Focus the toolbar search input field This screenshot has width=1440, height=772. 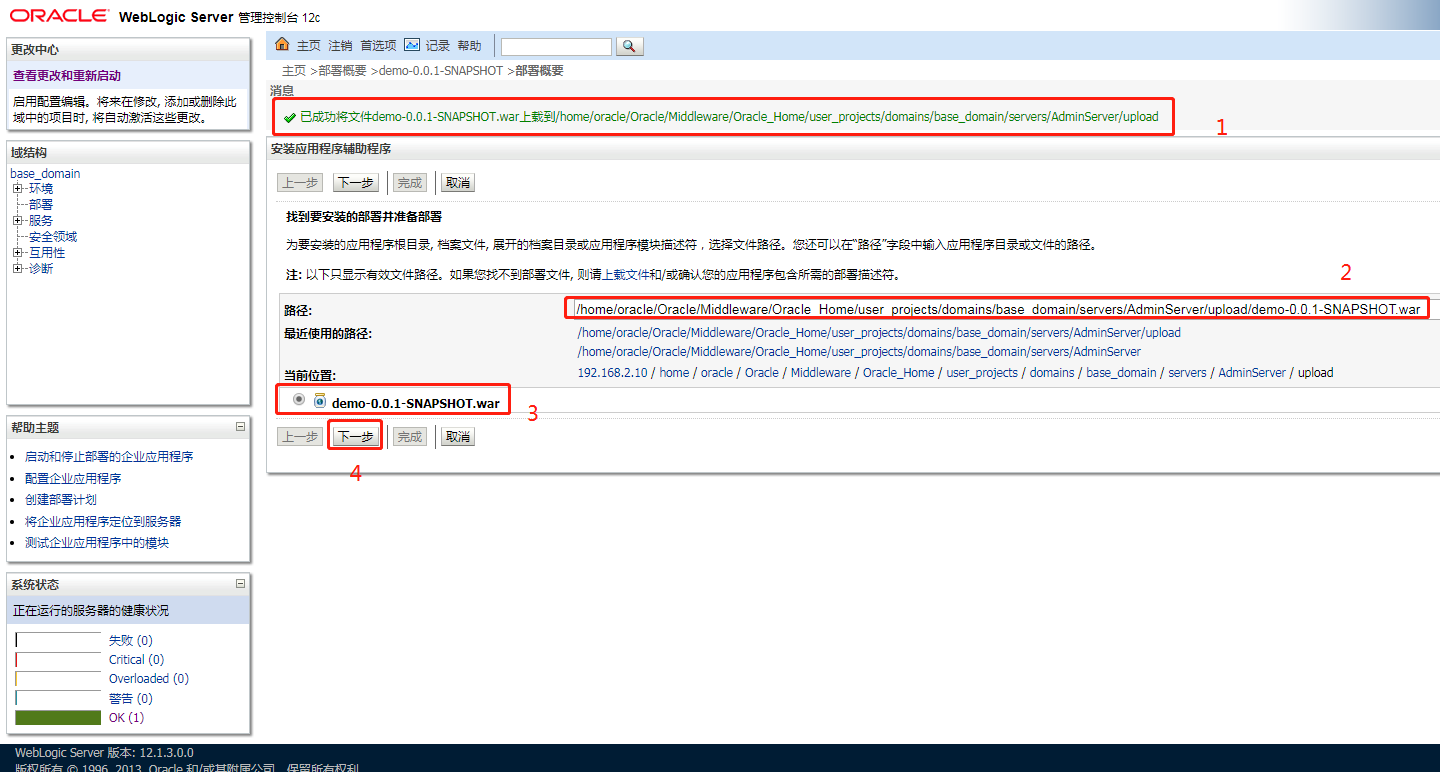tap(556, 47)
